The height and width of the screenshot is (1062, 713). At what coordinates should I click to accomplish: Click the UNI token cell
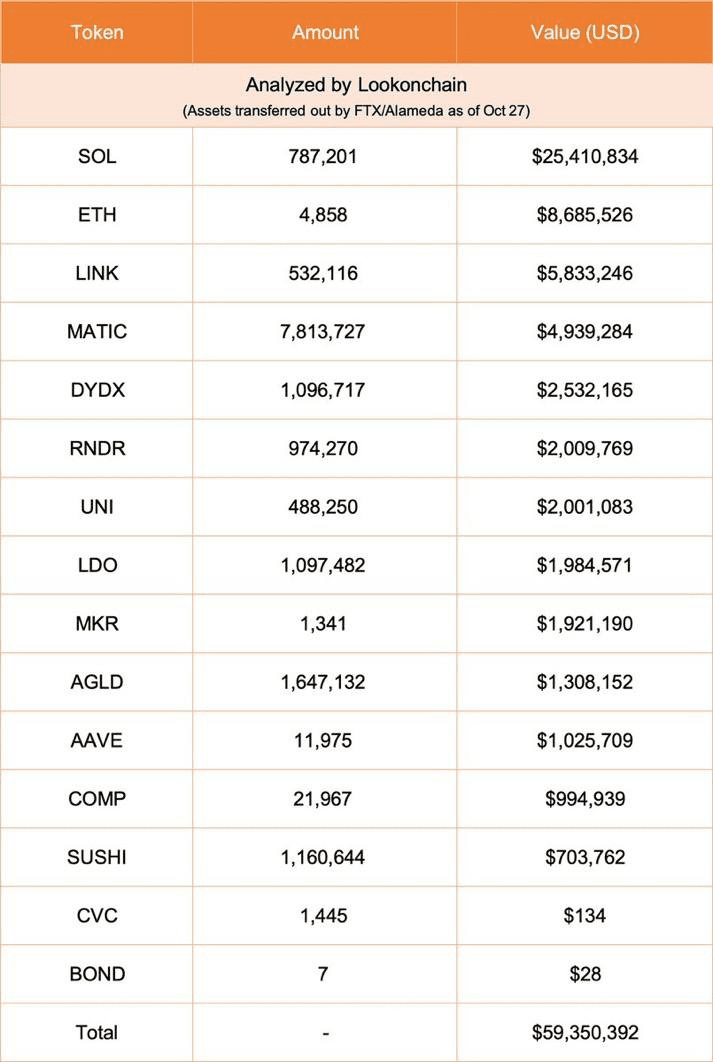[97, 507]
